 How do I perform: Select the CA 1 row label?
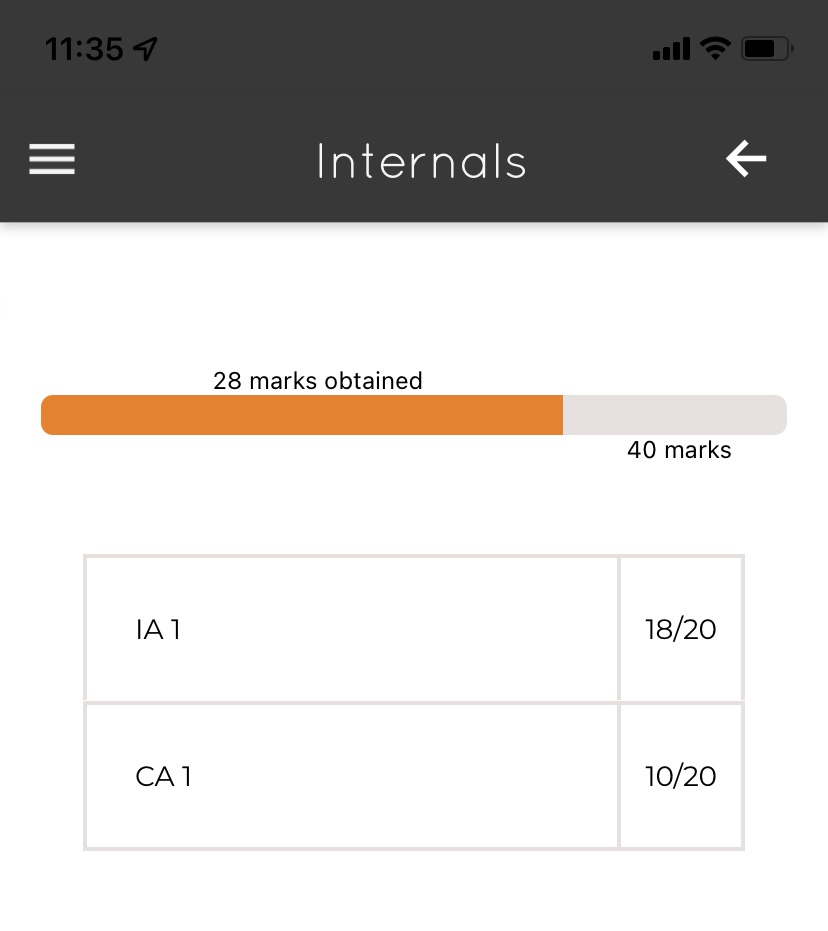(x=163, y=777)
